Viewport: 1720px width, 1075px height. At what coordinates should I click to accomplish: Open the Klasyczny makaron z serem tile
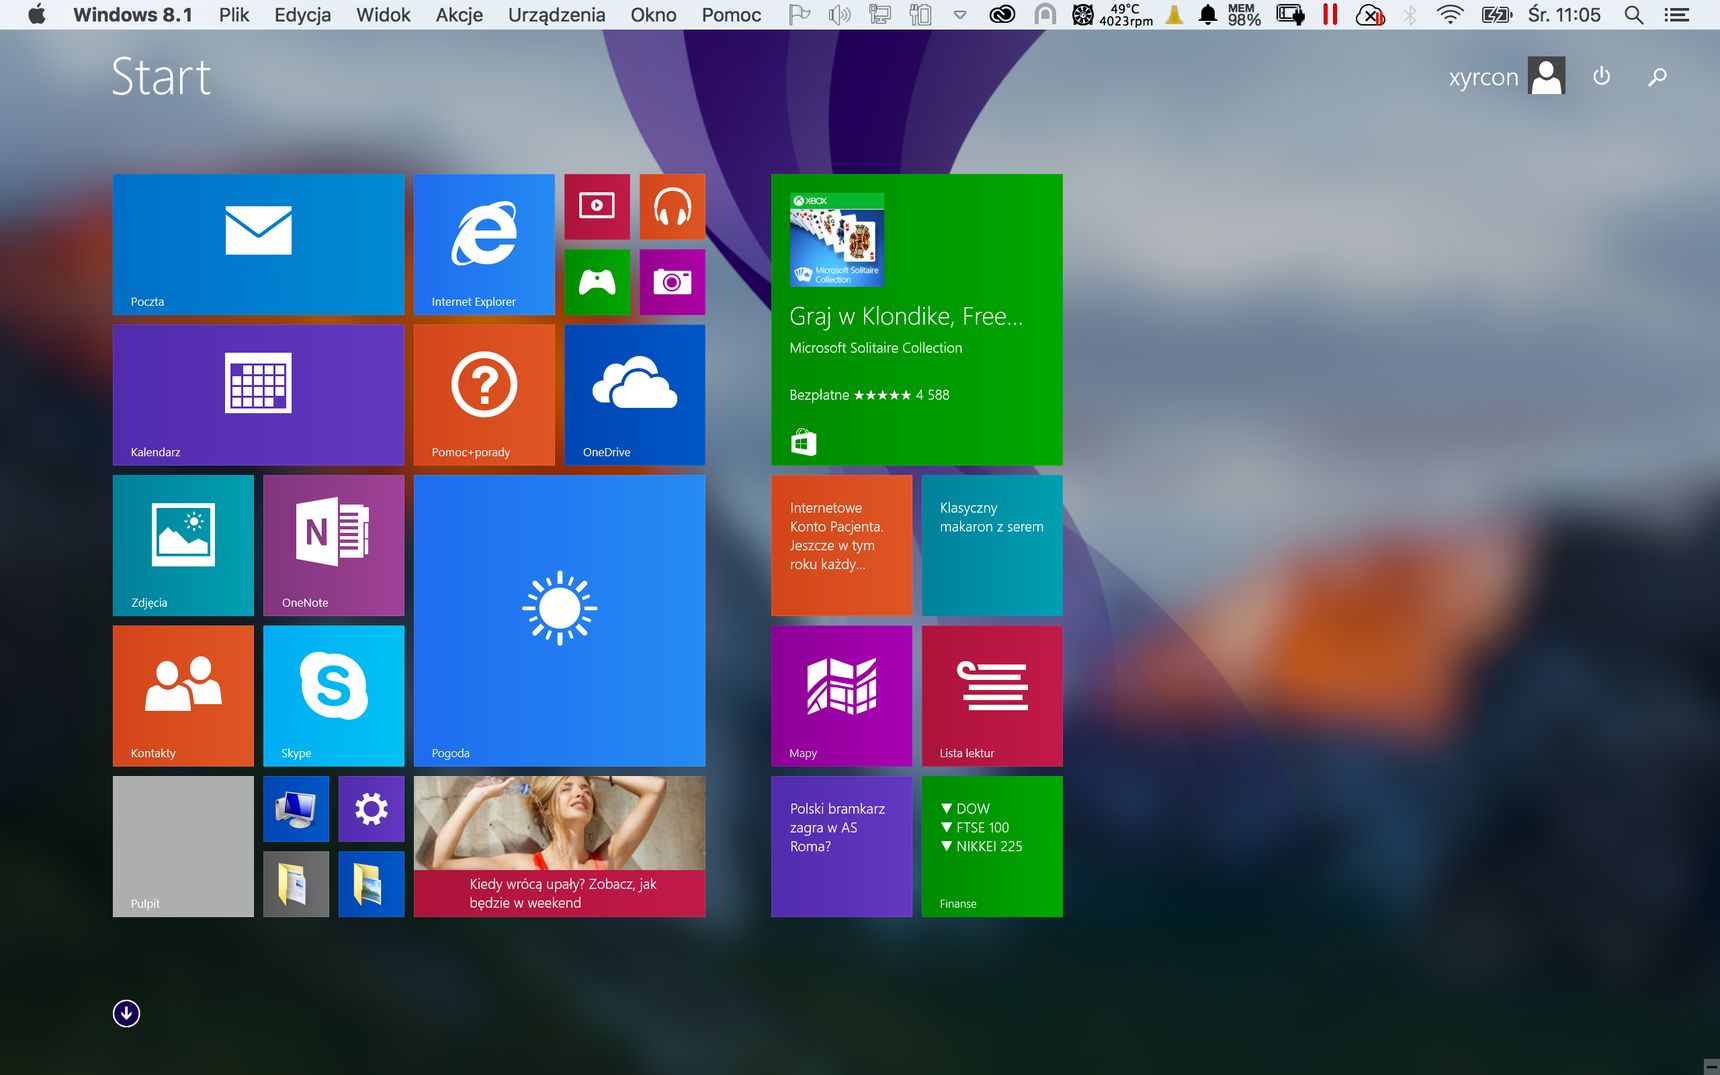coord(992,545)
